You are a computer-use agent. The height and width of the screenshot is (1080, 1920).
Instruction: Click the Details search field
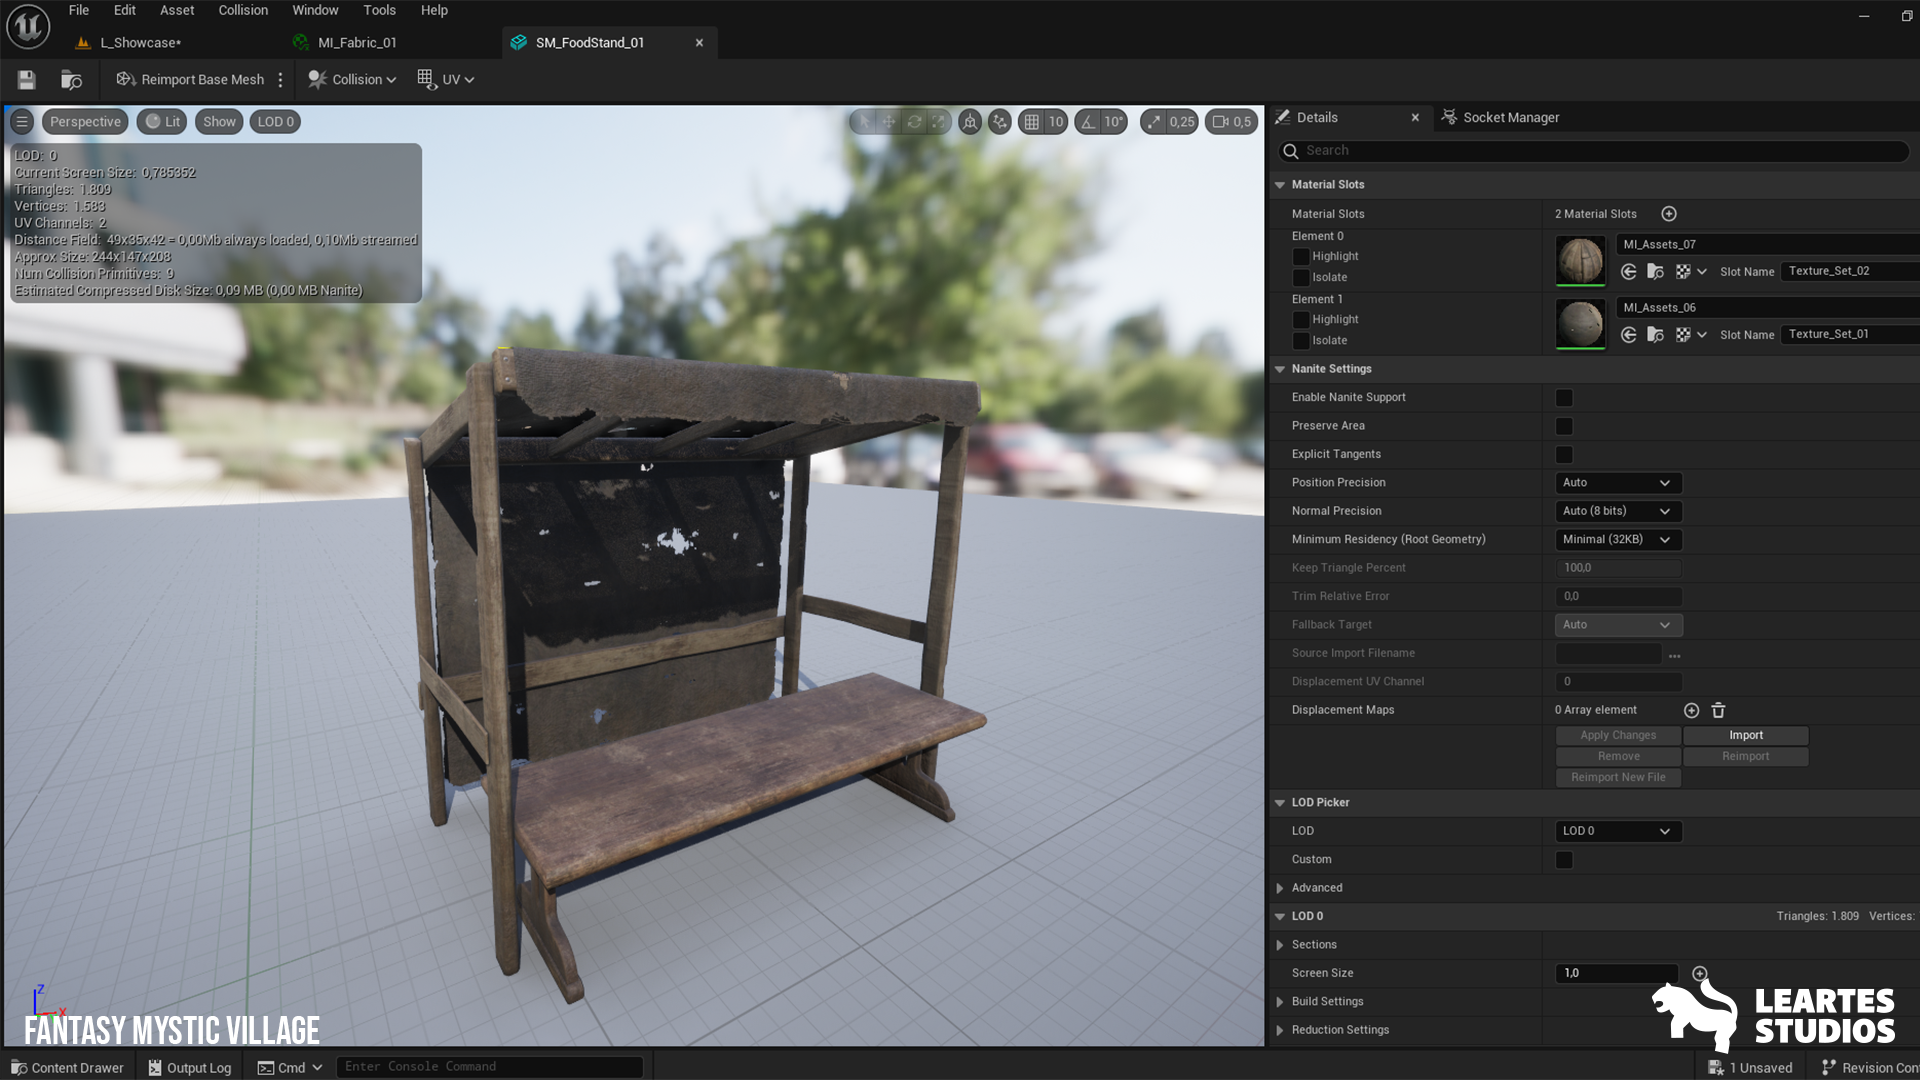point(1600,151)
